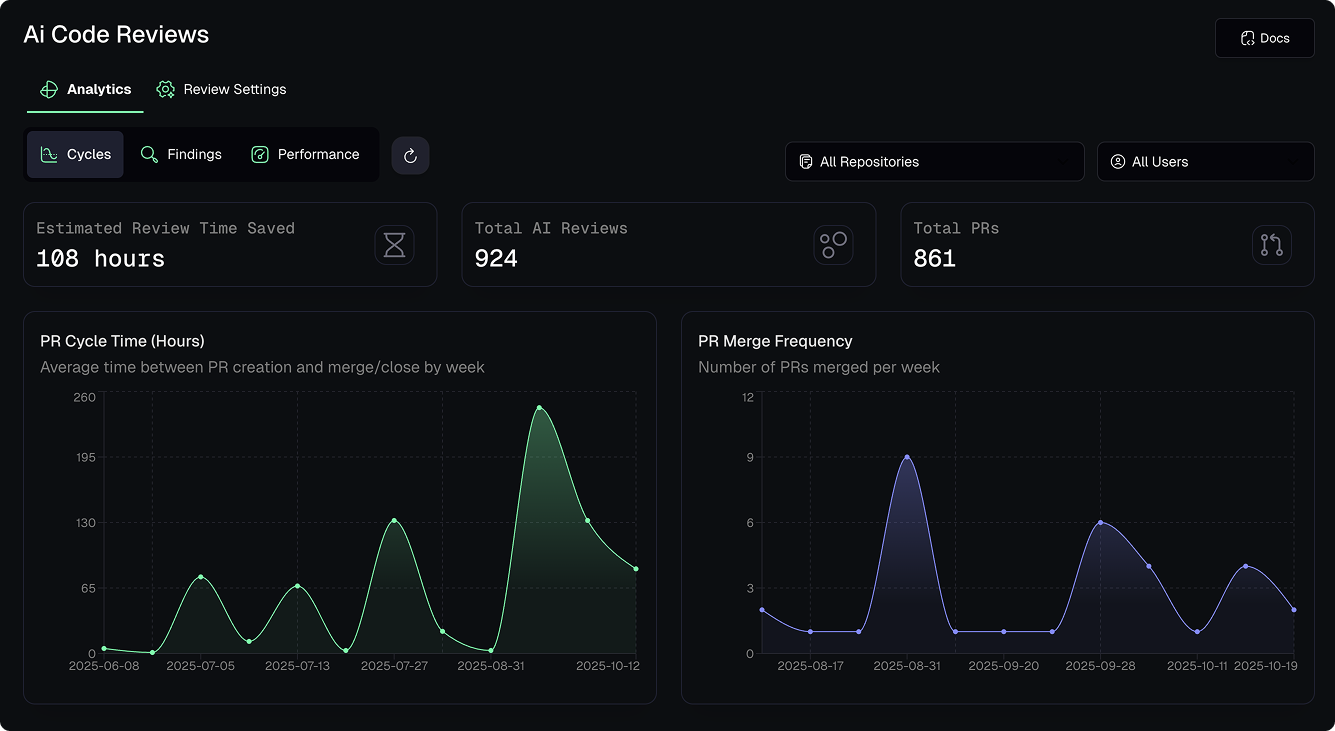Switch on the Performance view
Image resolution: width=1335 pixels, height=731 pixels.
pos(306,154)
